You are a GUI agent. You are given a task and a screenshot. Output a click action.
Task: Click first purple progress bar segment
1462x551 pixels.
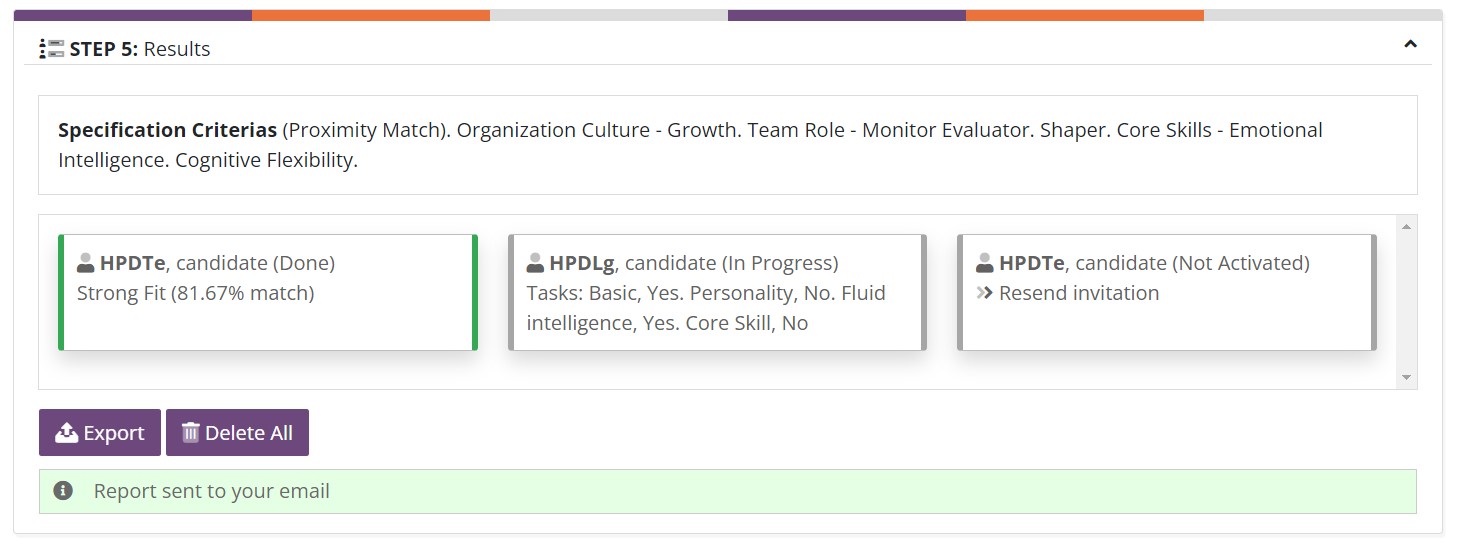[x=133, y=15]
